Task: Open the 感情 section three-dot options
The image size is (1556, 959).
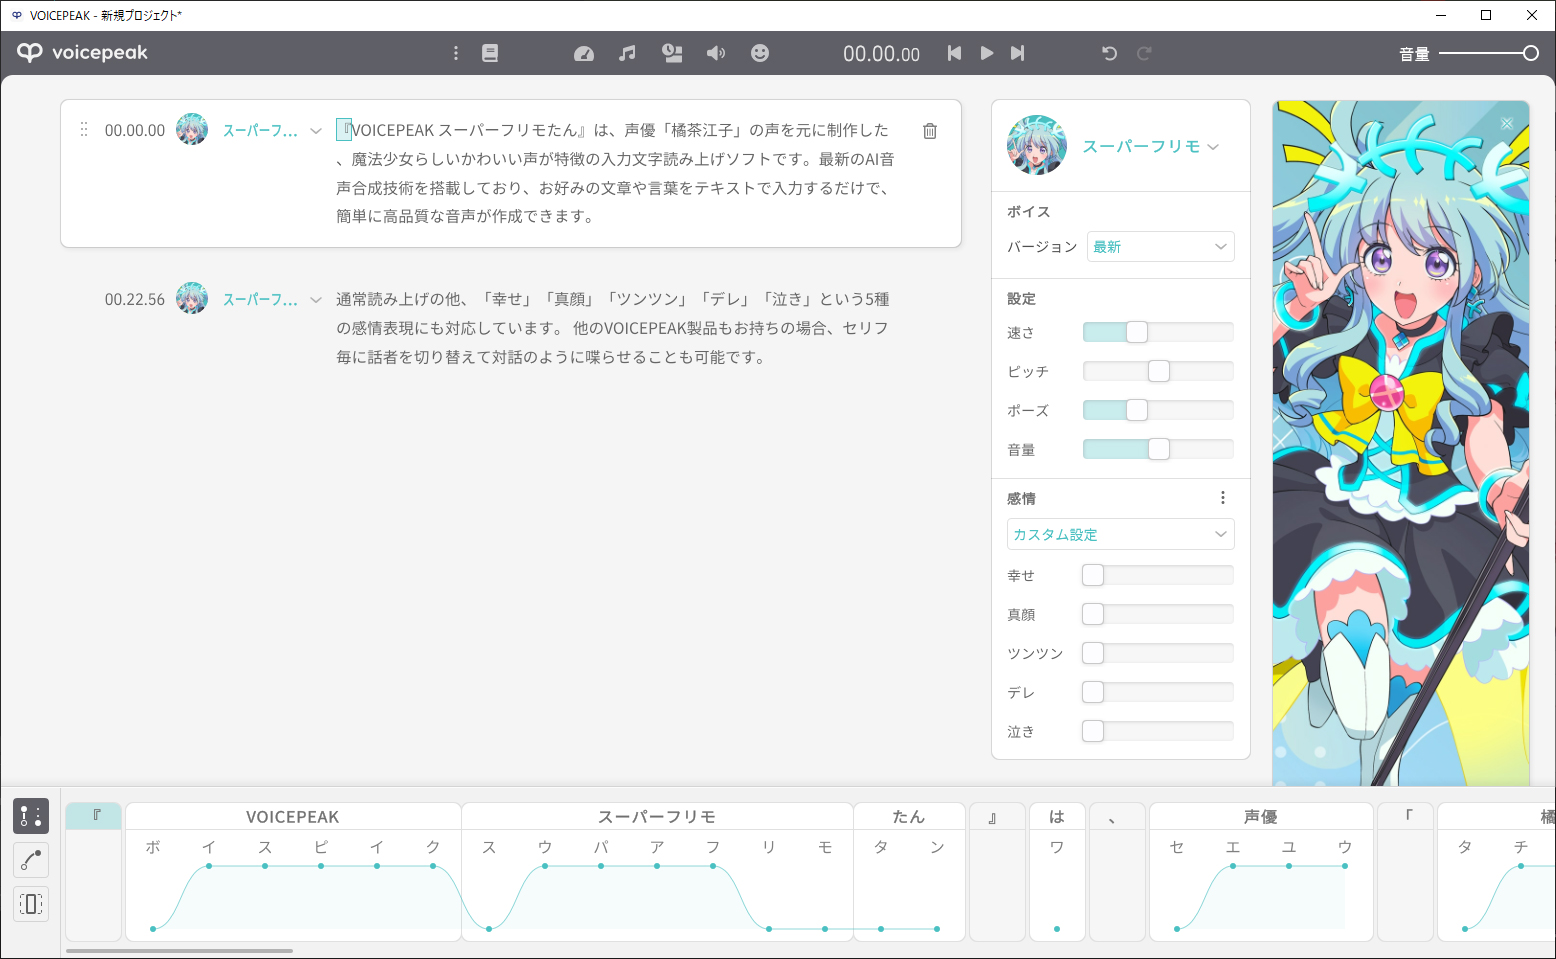Action: pyautogui.click(x=1222, y=498)
